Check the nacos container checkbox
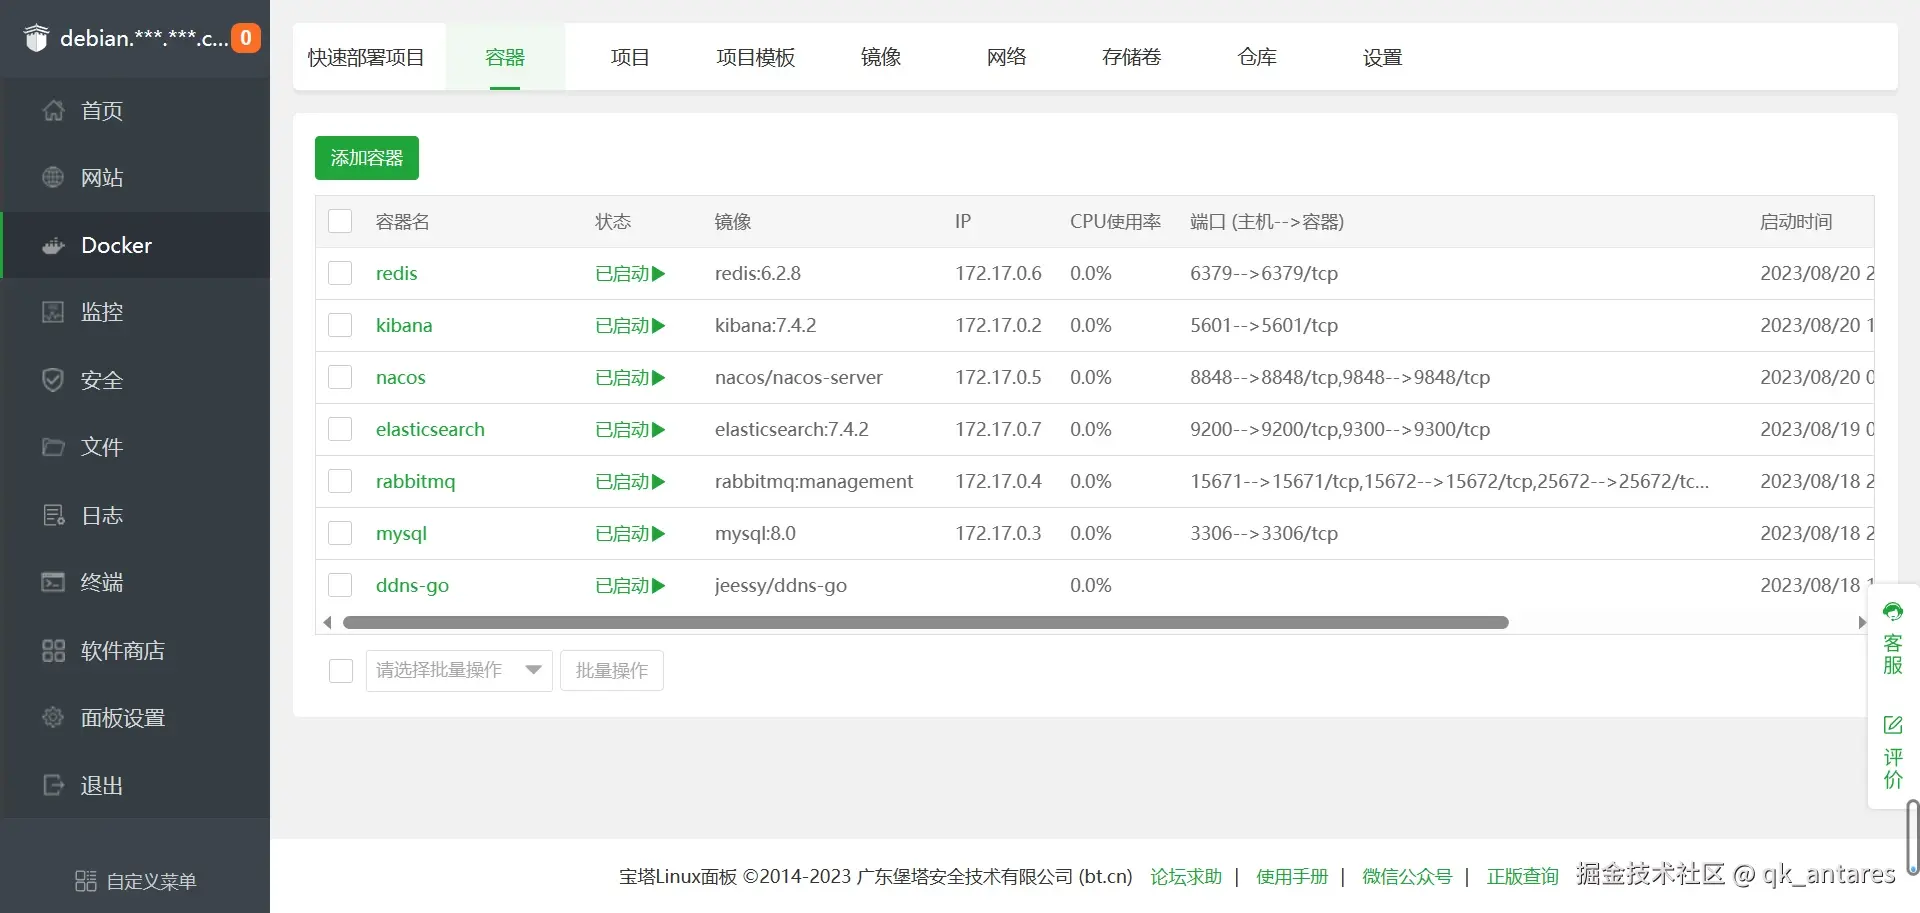 pos(340,377)
